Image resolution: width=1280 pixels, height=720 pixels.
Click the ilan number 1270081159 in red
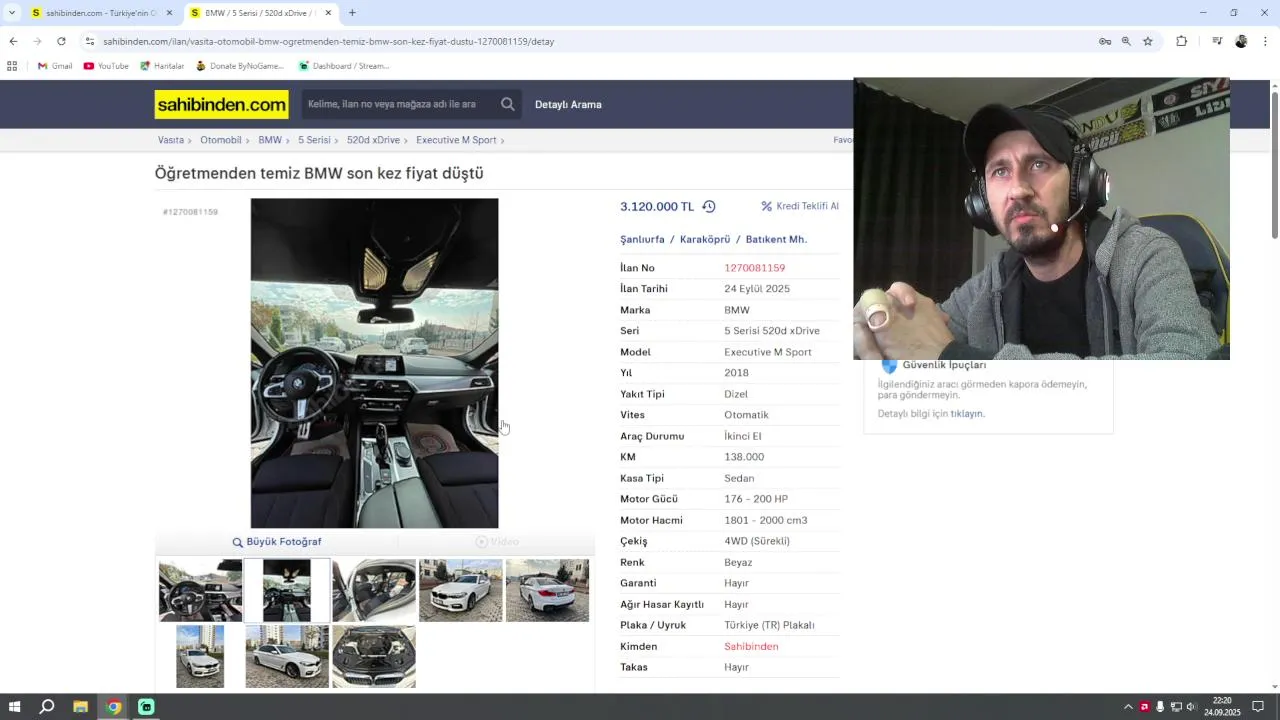click(754, 268)
